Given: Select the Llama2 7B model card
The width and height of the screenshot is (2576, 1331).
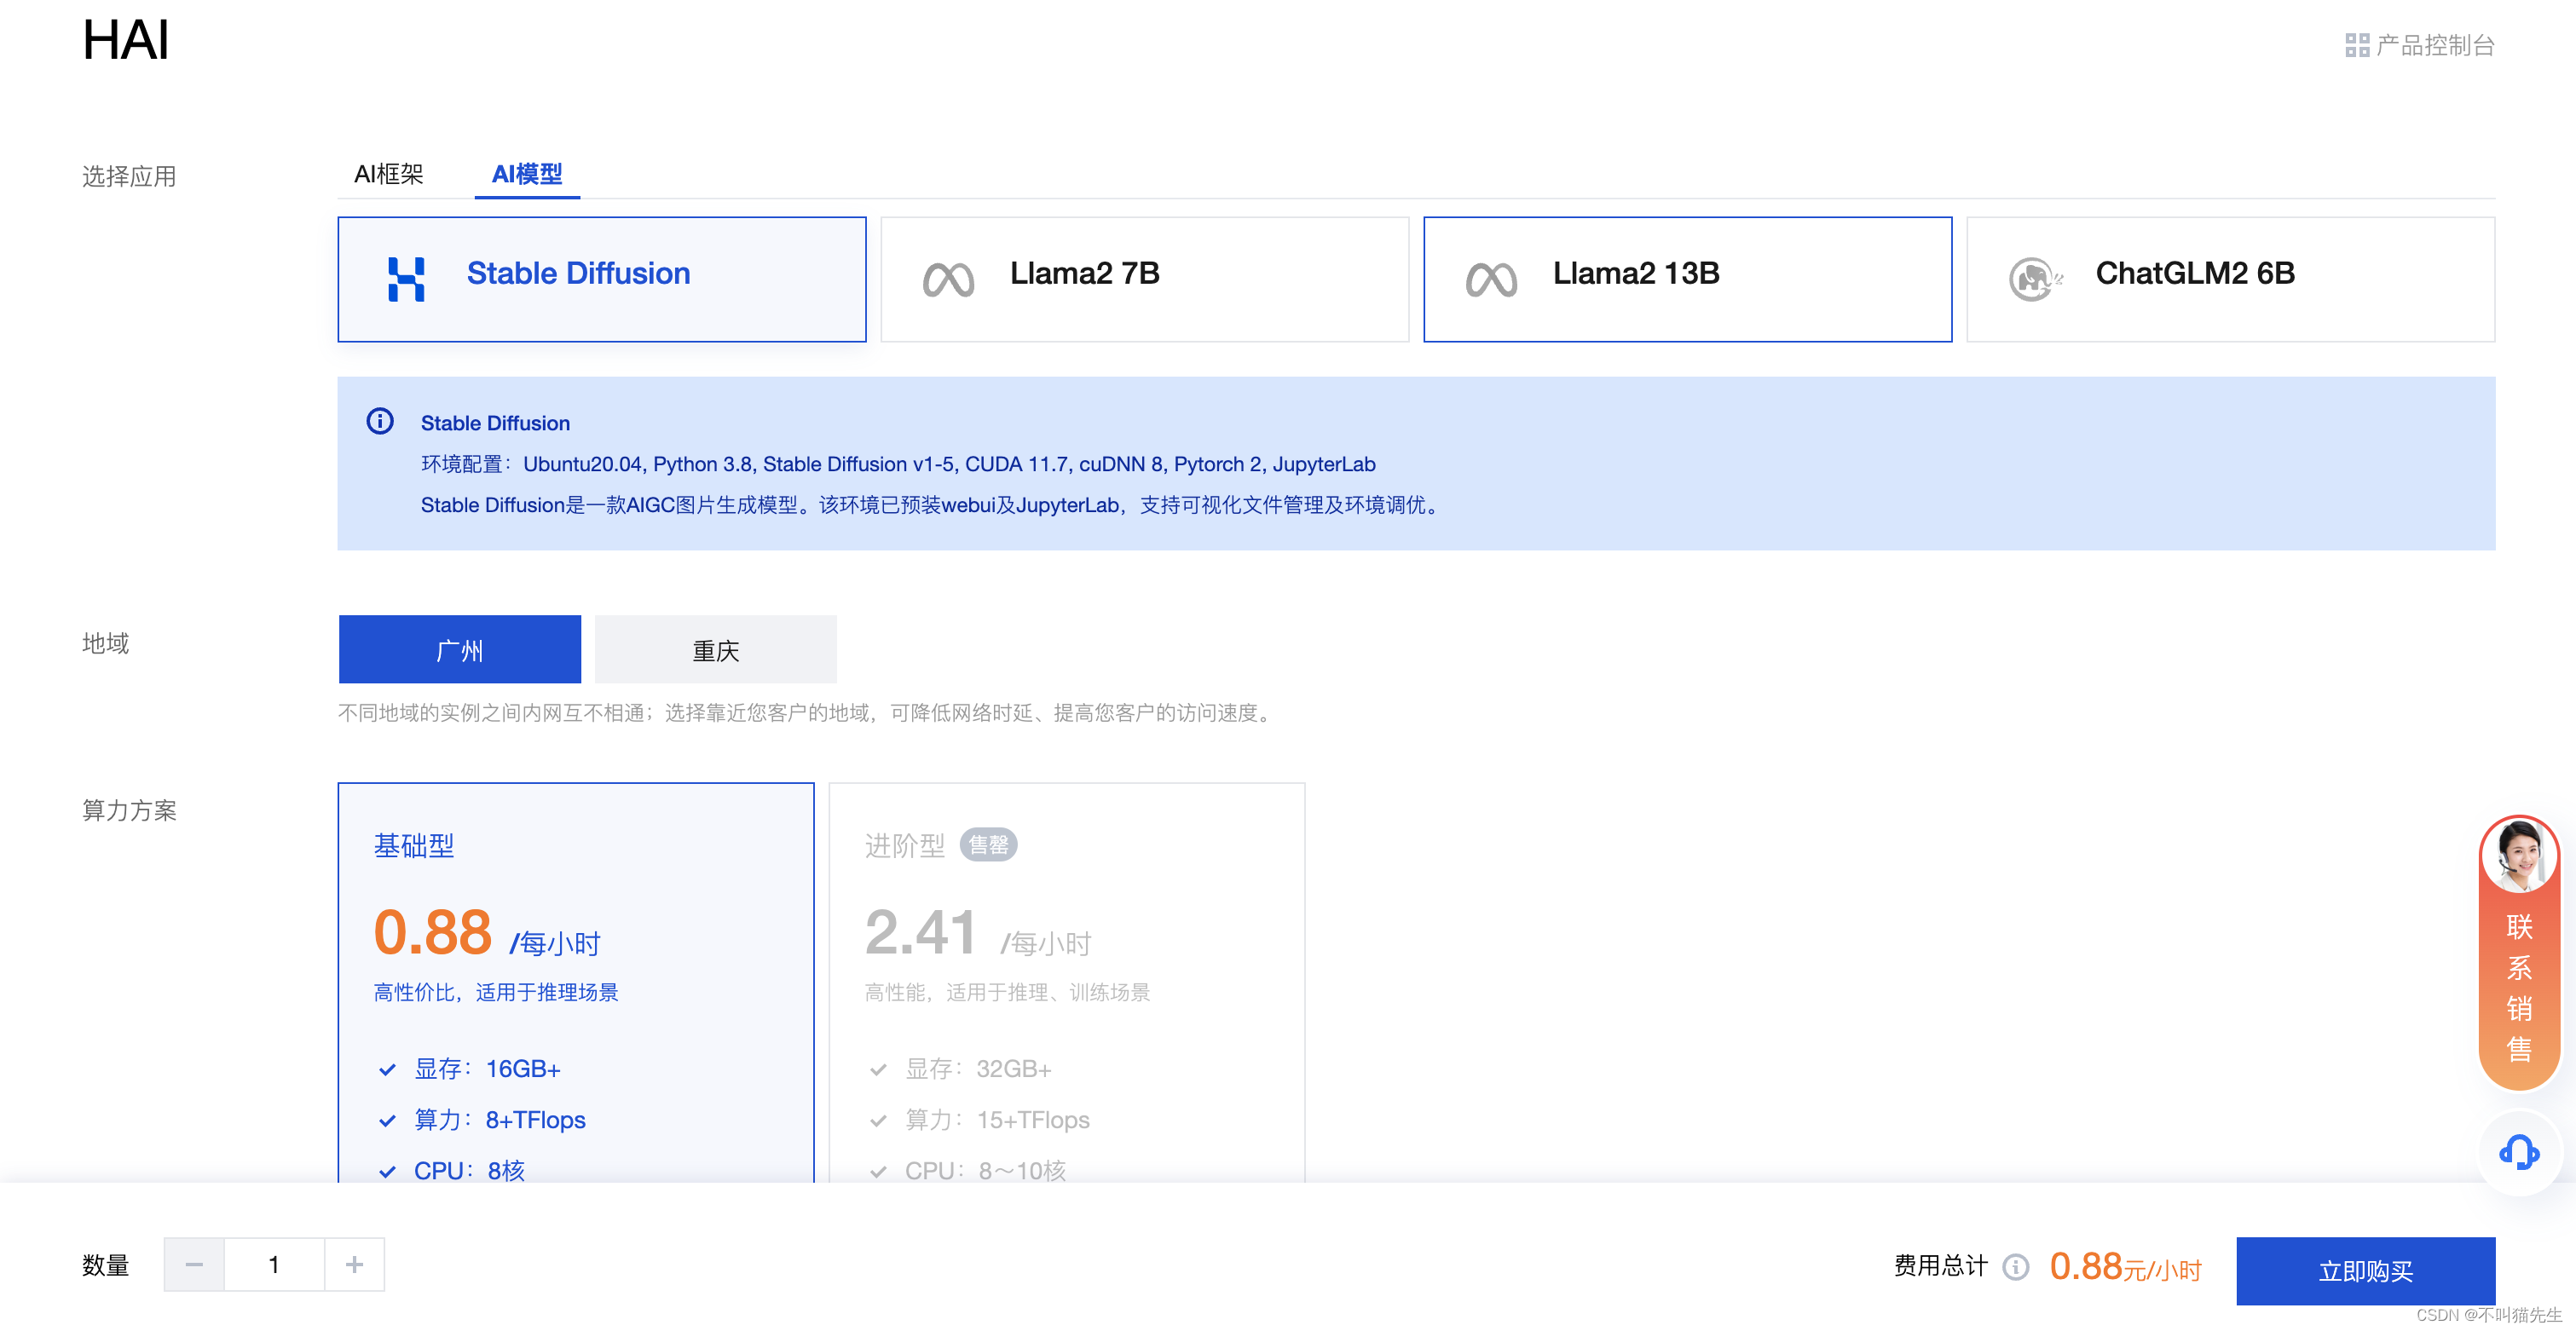Looking at the screenshot, I should pos(1145,279).
